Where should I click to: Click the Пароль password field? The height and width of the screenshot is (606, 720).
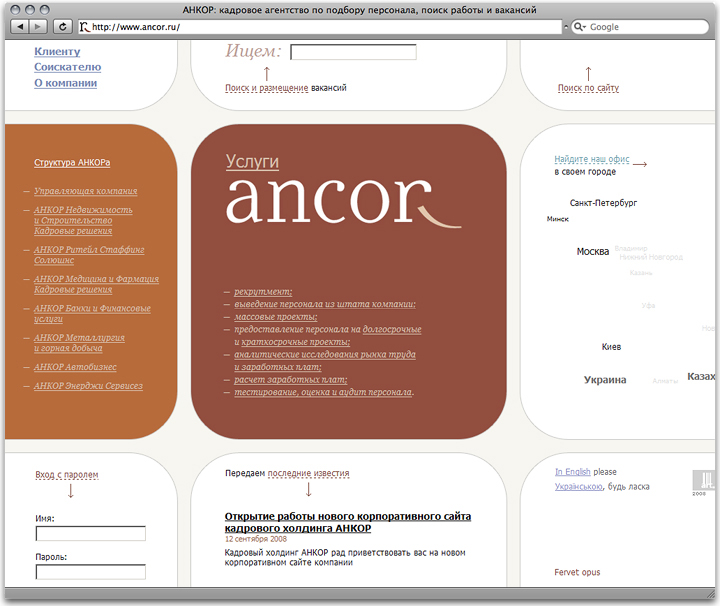click(91, 572)
